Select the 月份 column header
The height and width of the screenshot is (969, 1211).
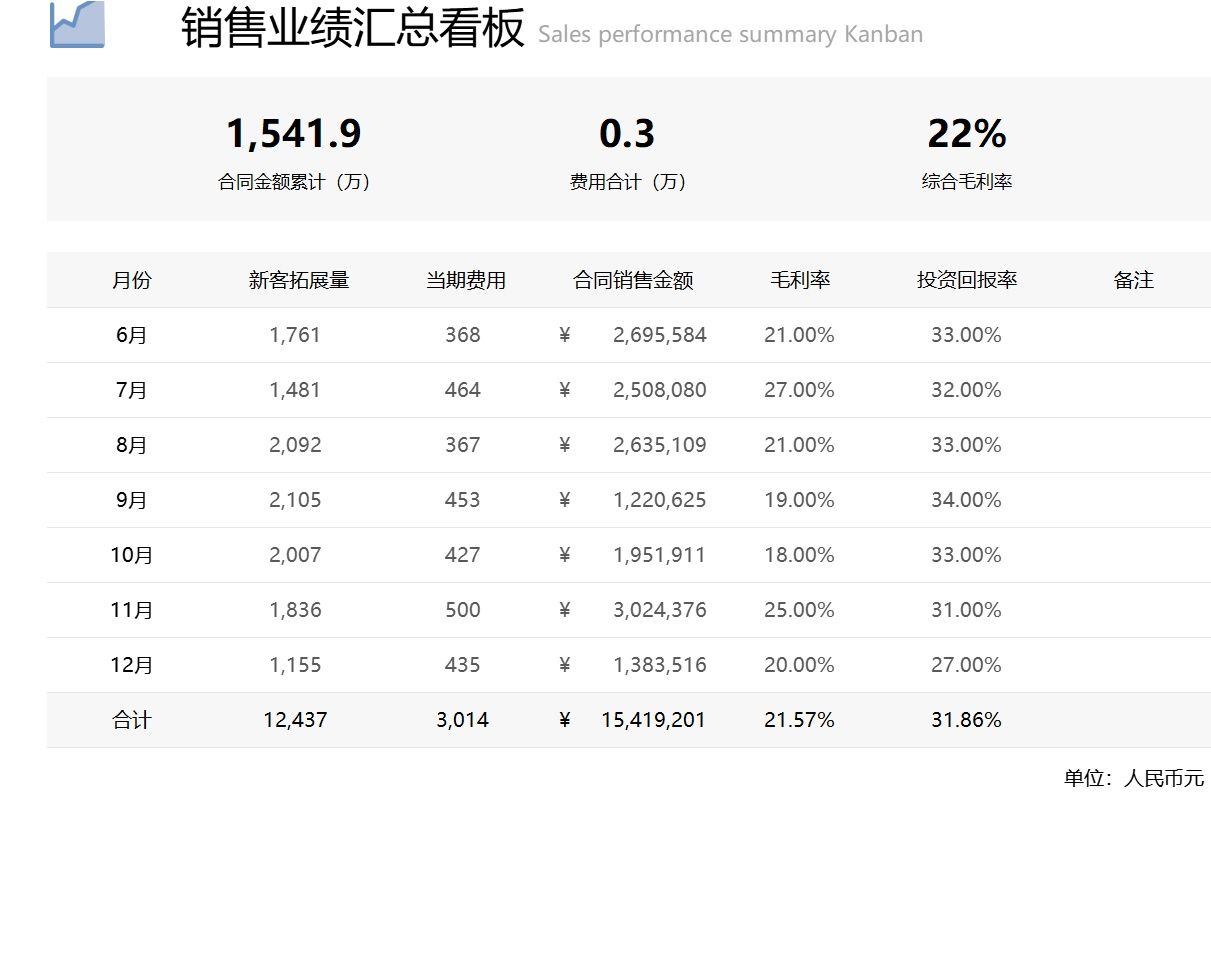(132, 281)
